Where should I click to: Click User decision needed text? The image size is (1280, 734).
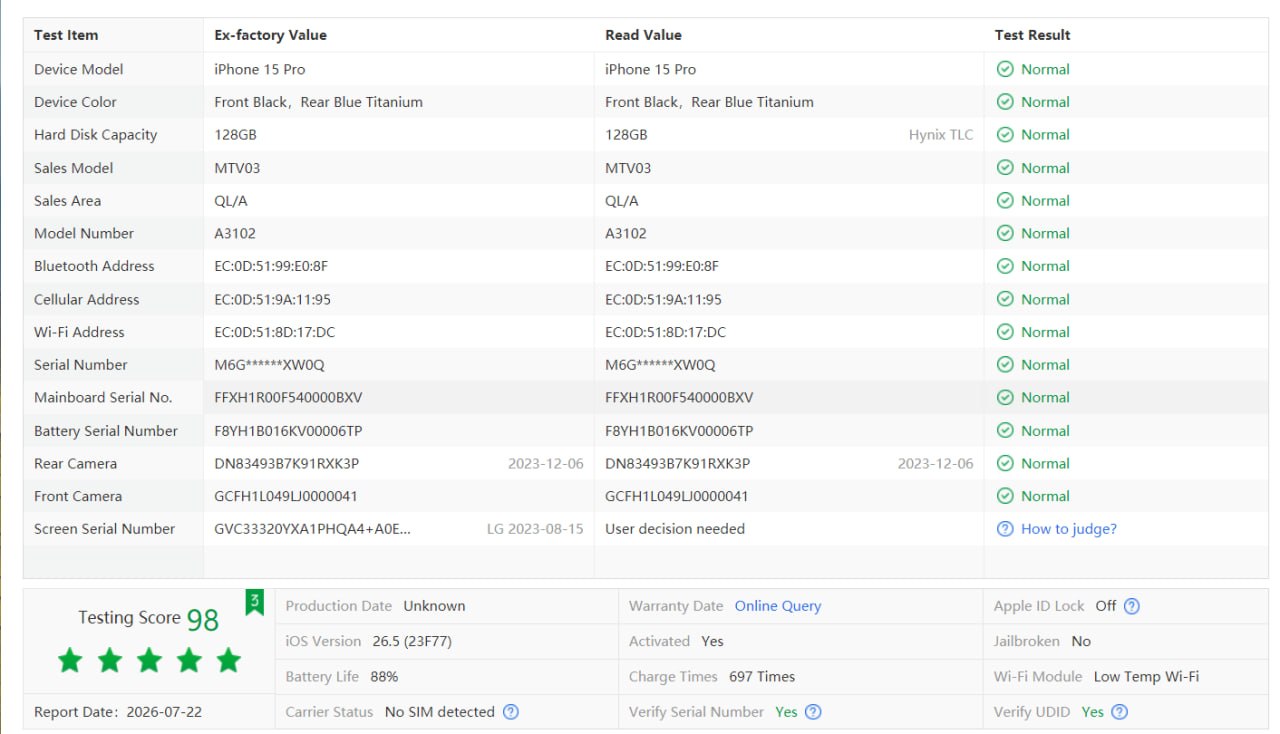pyautogui.click(x=675, y=529)
